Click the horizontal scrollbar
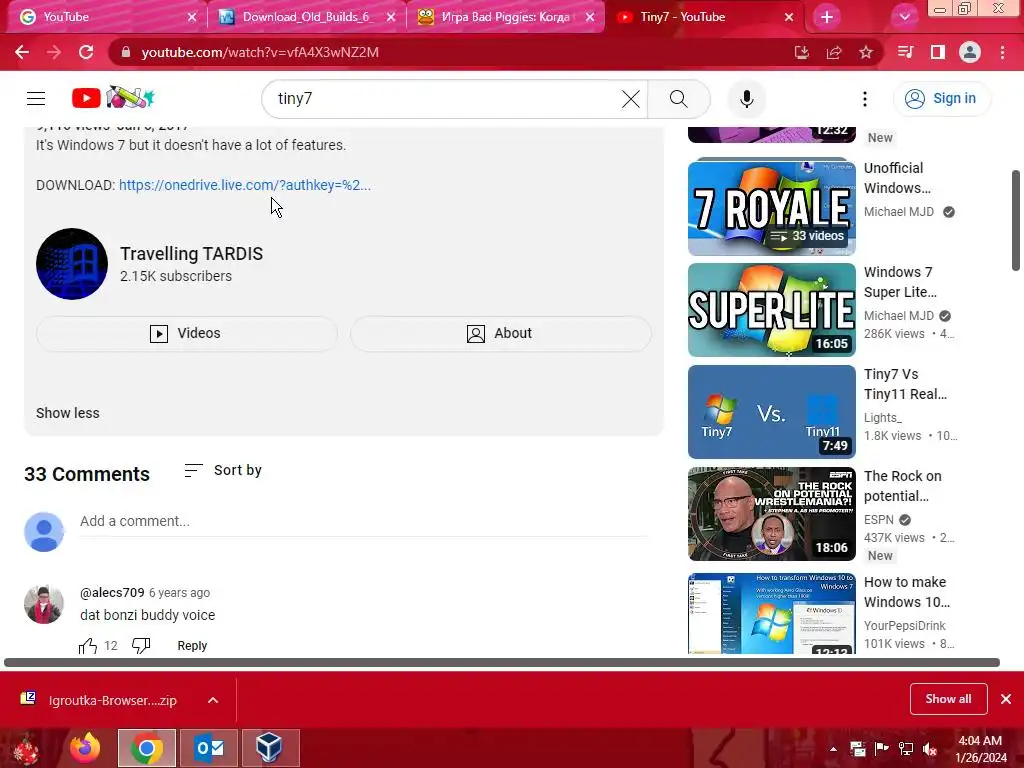The image size is (1024, 768). [x=502, y=662]
